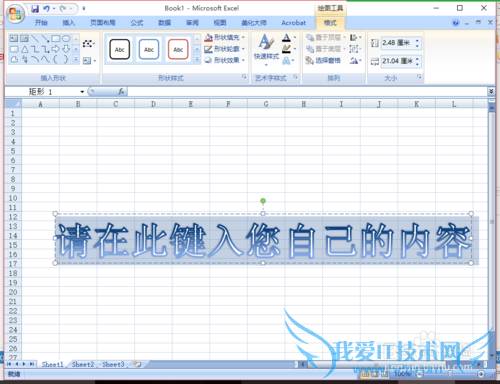The image size is (500, 384).
Task: Choose the rectangle shape in gallery
Action: tap(56, 38)
